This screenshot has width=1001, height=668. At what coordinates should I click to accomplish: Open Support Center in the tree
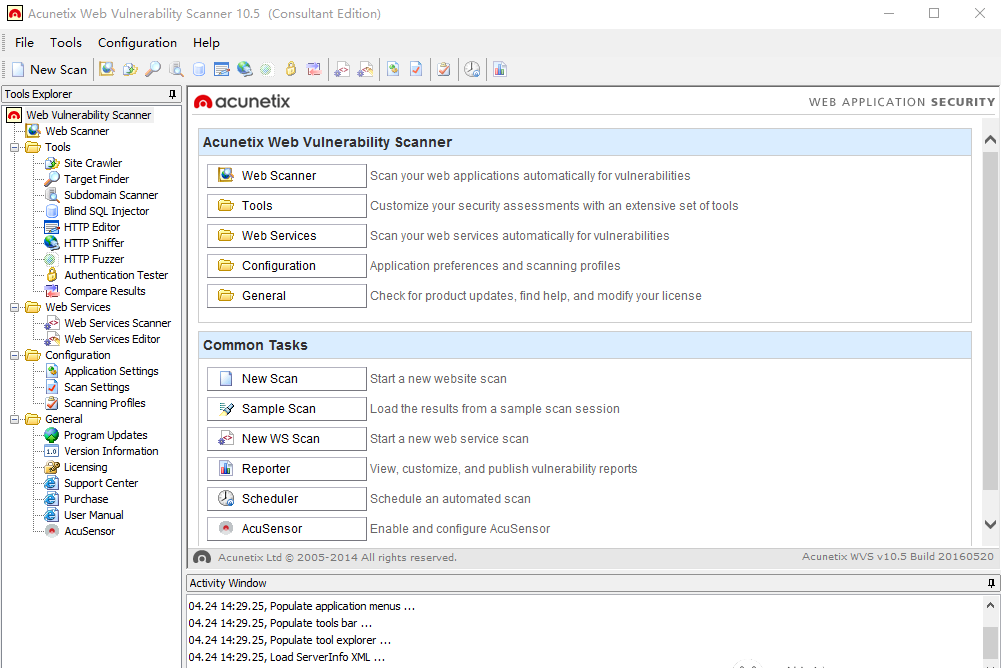tap(100, 483)
